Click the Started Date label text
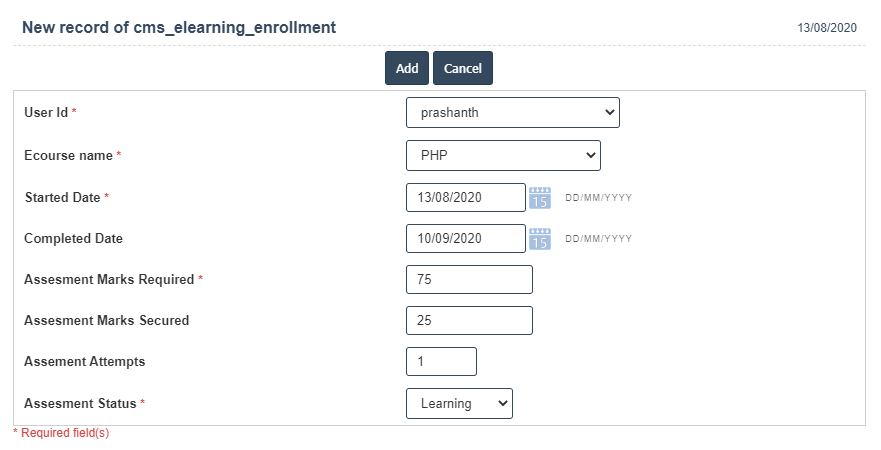 click(62, 198)
